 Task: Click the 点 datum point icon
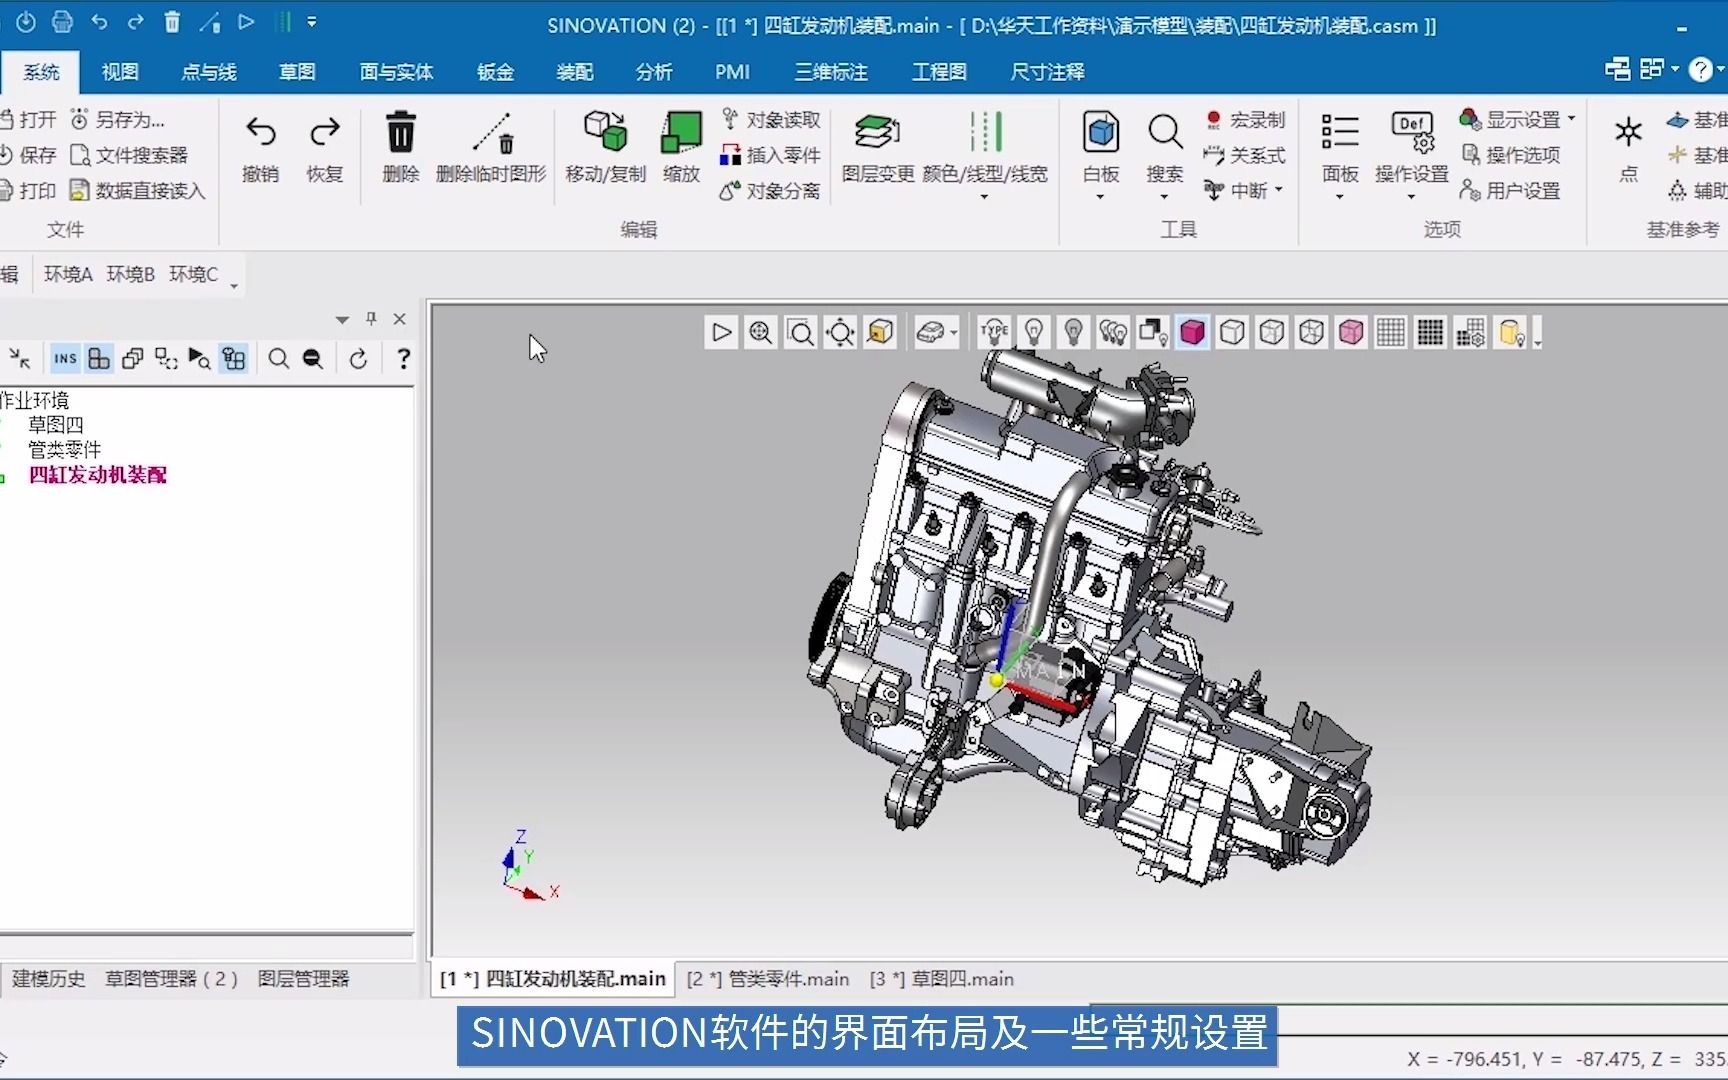pos(1629,148)
